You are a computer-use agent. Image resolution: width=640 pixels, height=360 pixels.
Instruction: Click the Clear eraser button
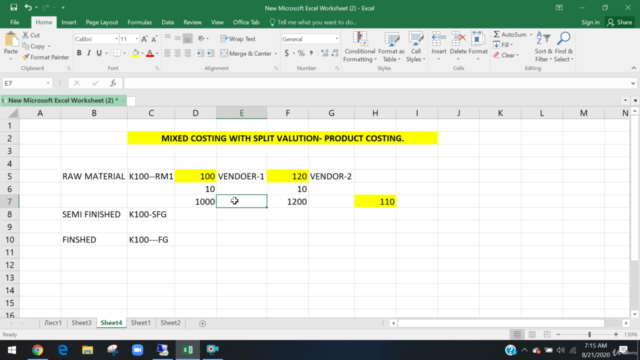tap(505, 55)
